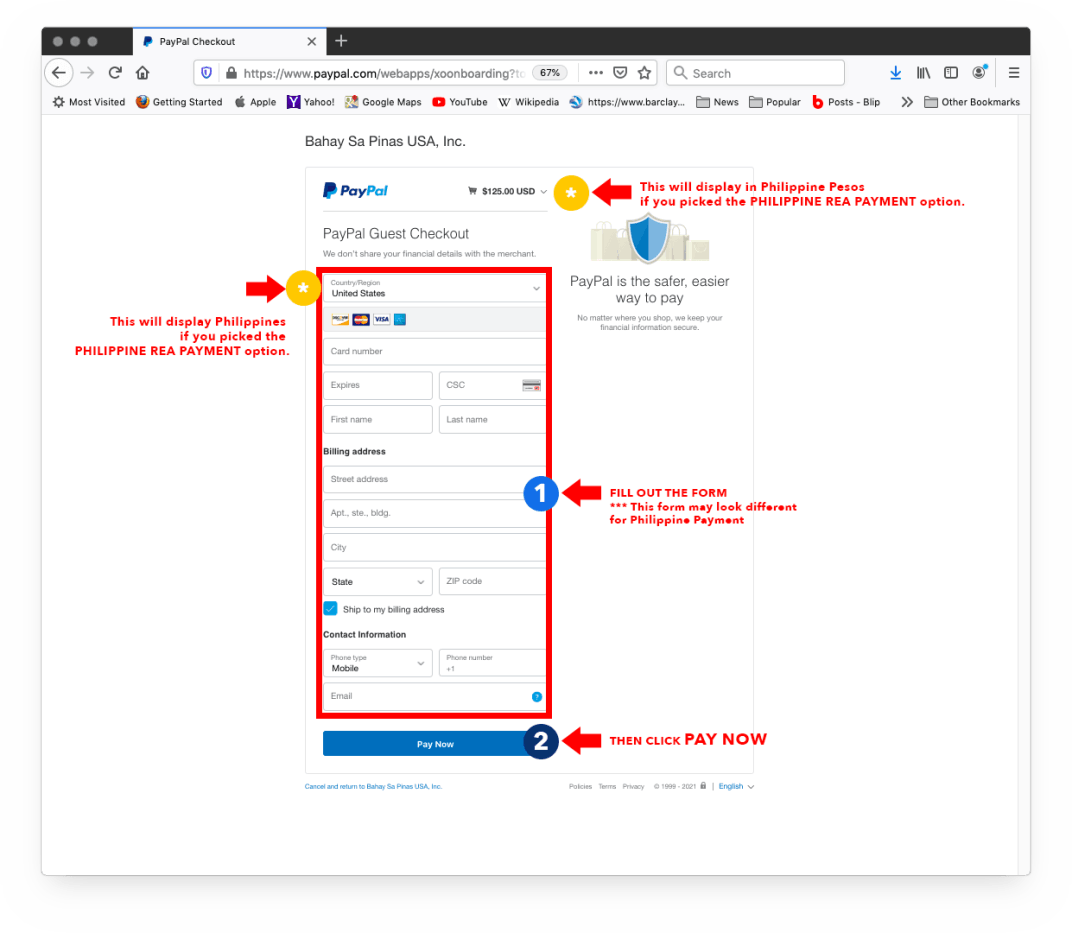Open the State dropdown
This screenshot has height=933, width=1072.
pyautogui.click(x=377, y=582)
